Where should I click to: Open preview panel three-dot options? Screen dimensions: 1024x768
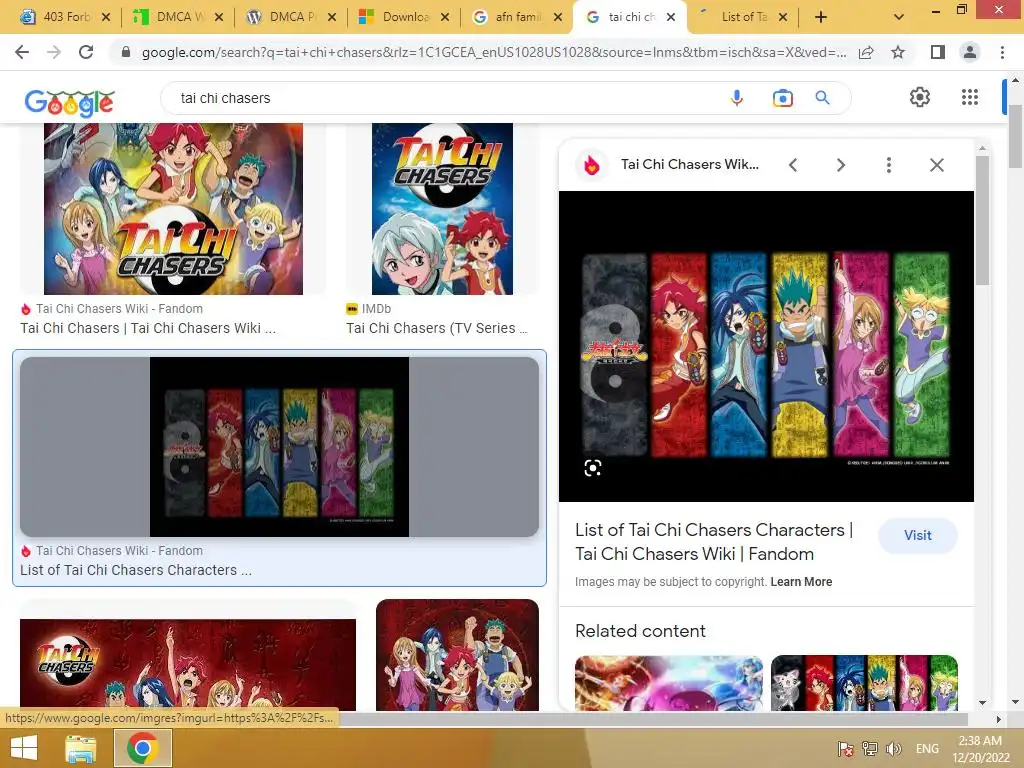[x=888, y=165]
